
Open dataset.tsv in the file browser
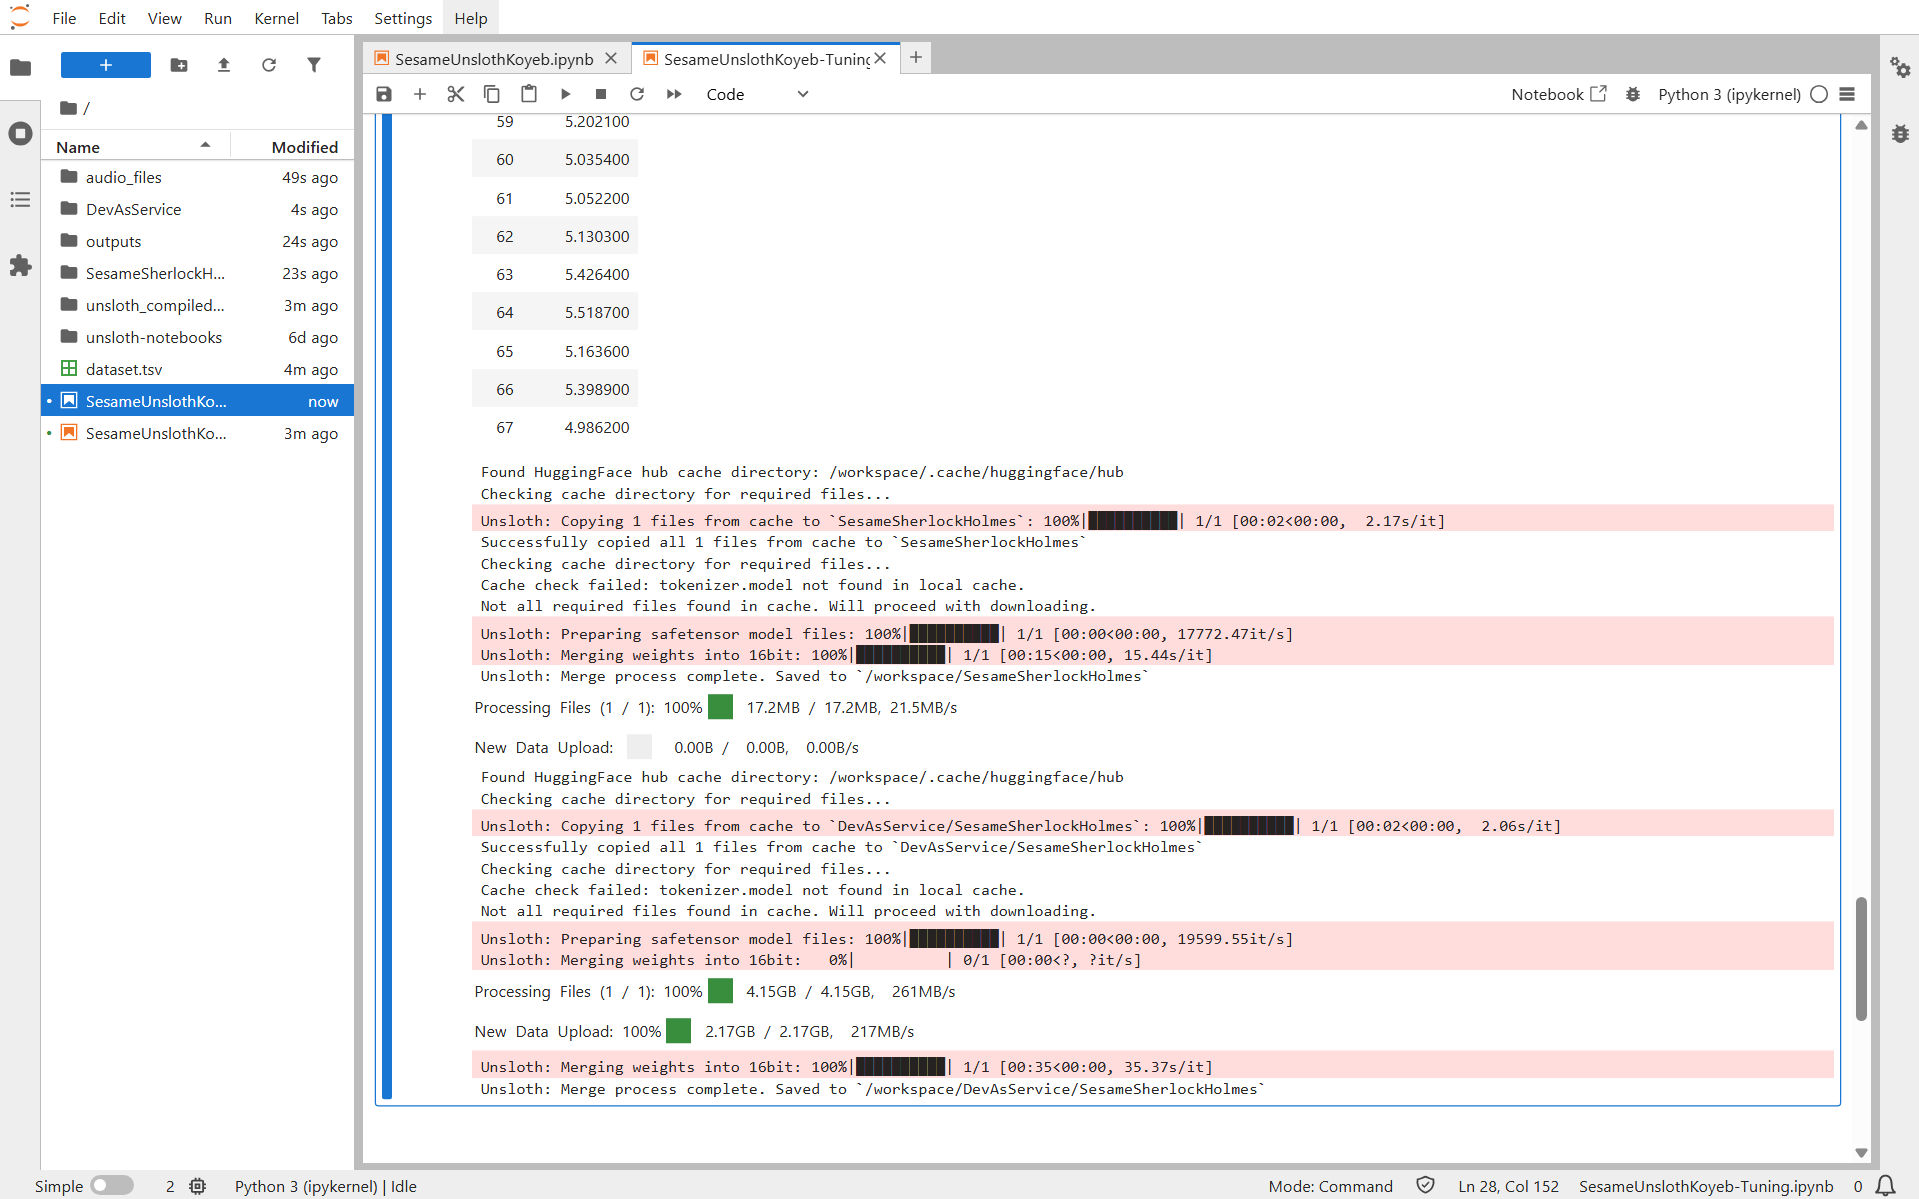124,369
